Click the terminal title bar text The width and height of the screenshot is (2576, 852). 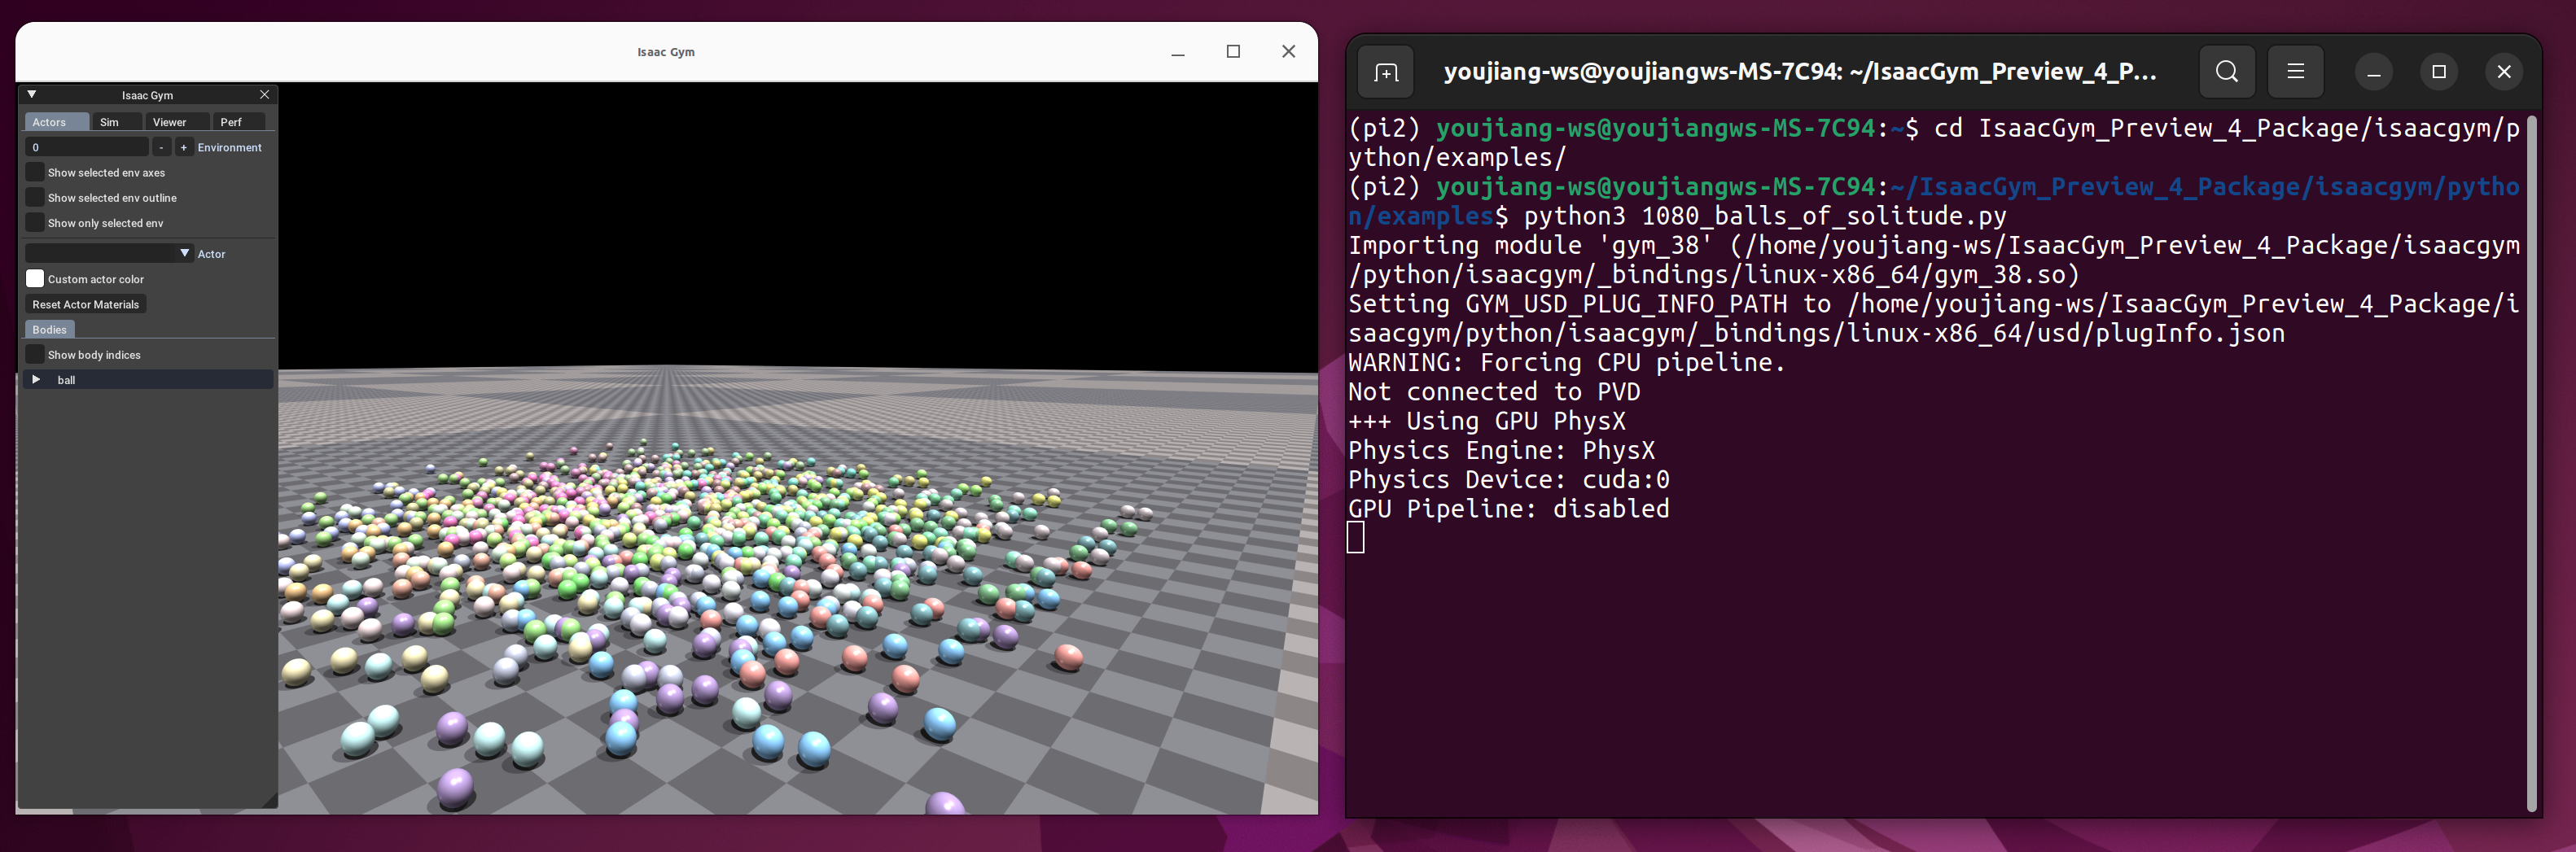[1799, 72]
